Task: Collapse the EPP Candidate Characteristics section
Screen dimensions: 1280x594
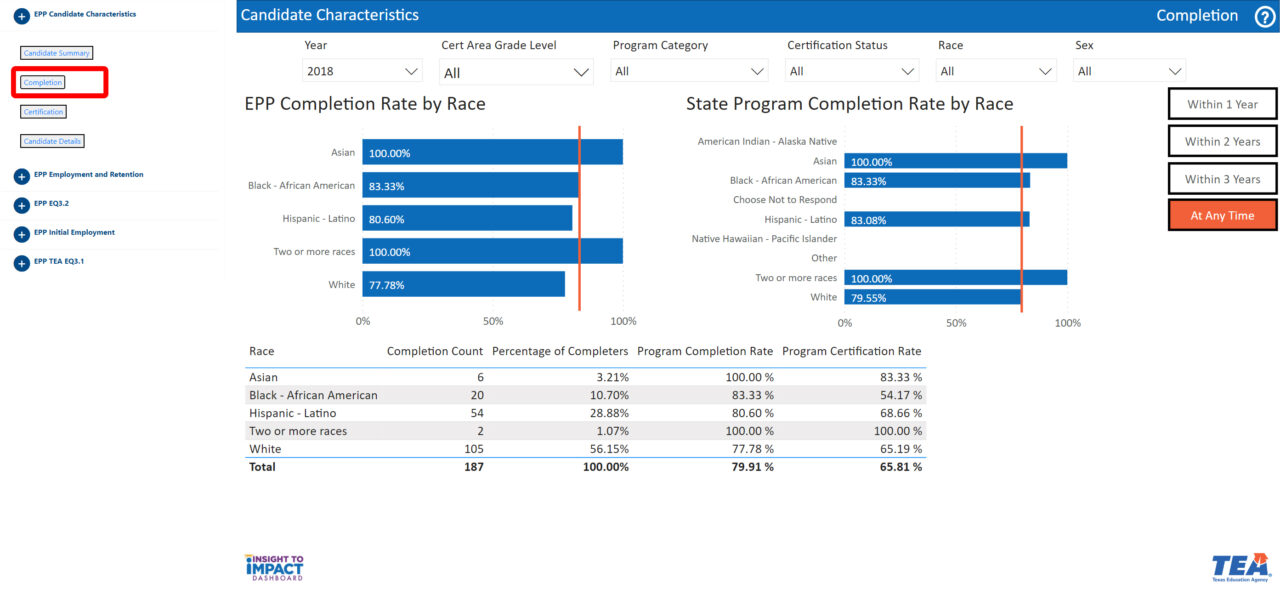Action: tap(21, 16)
